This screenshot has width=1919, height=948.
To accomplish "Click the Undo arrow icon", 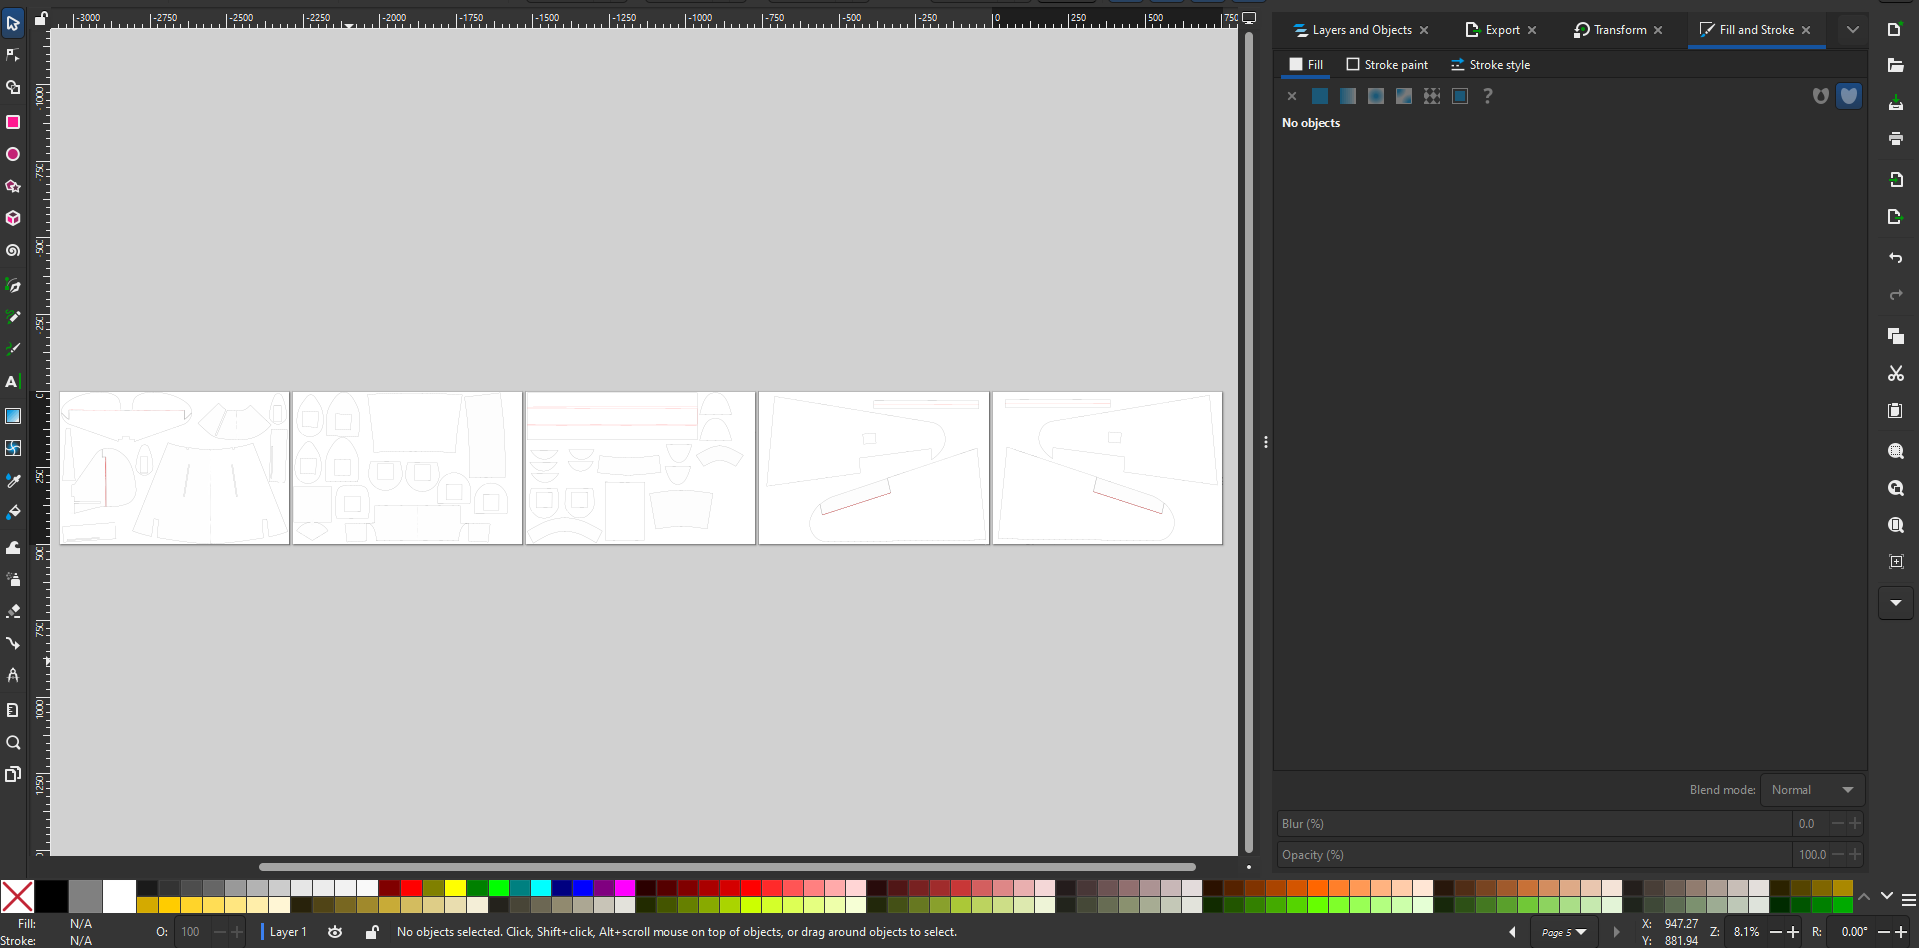I will tap(1895, 258).
